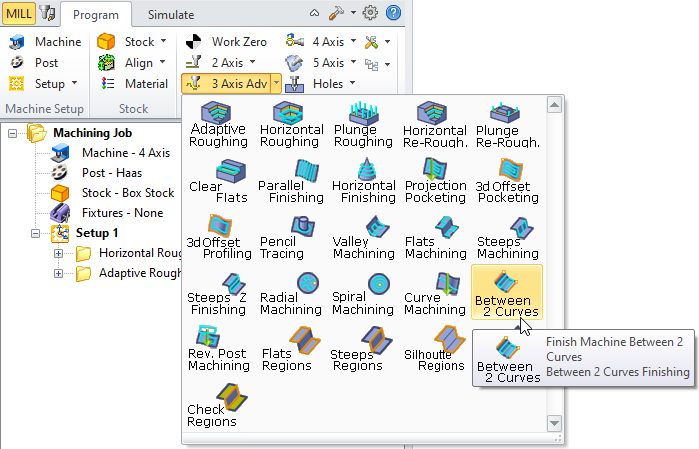Choose Plunge Roughing from the gallery
The height and width of the screenshot is (449, 699).
pyautogui.click(x=363, y=124)
